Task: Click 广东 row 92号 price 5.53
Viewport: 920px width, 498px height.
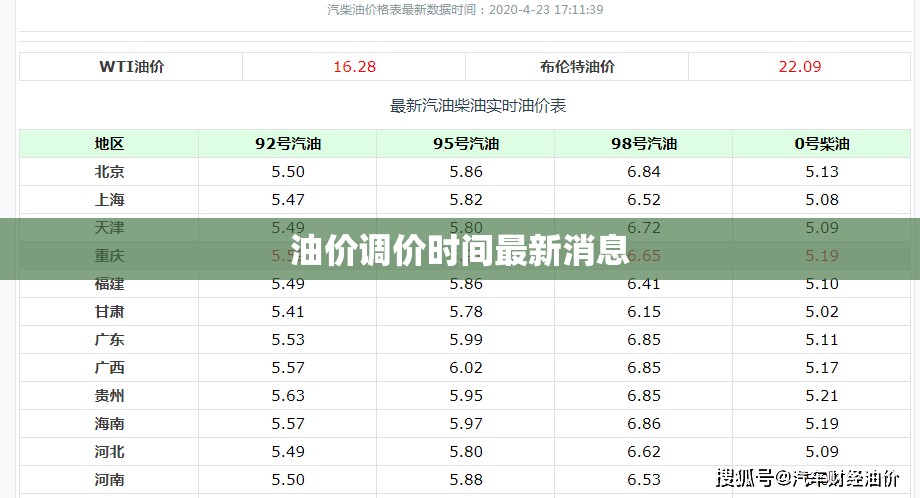Action: [288, 340]
